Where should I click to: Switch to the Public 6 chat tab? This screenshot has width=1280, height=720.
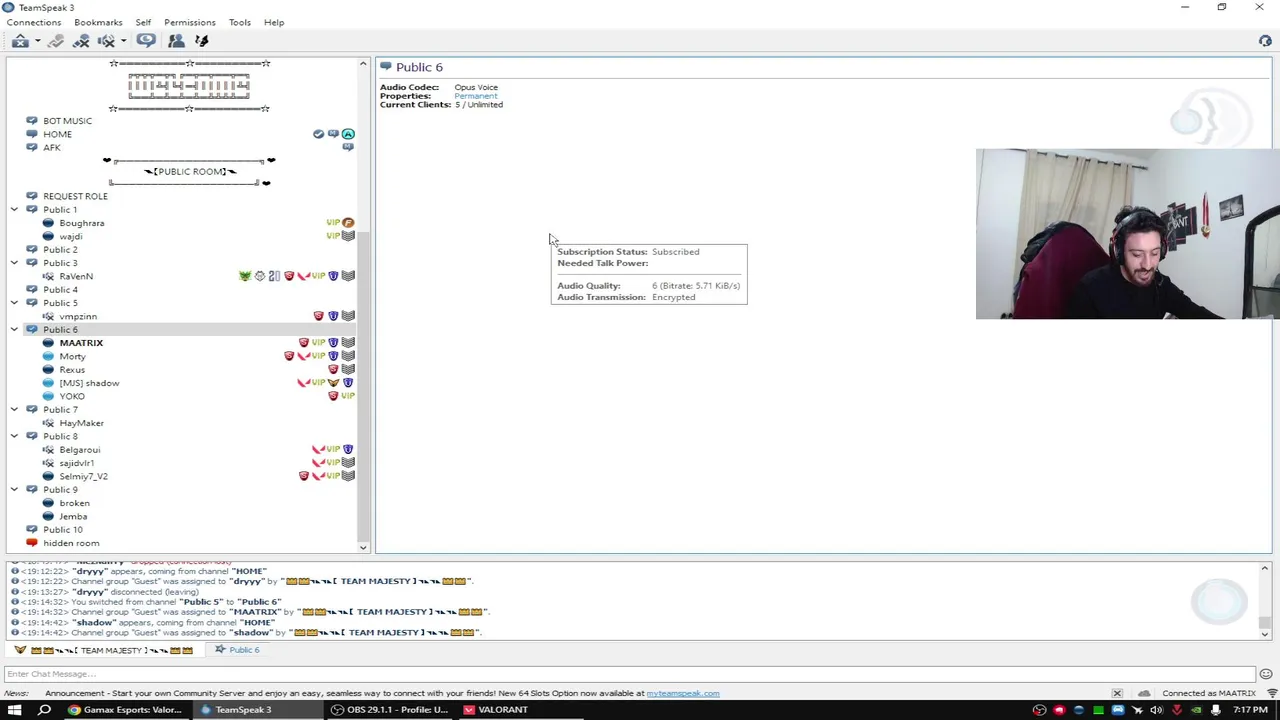pyautogui.click(x=237, y=650)
